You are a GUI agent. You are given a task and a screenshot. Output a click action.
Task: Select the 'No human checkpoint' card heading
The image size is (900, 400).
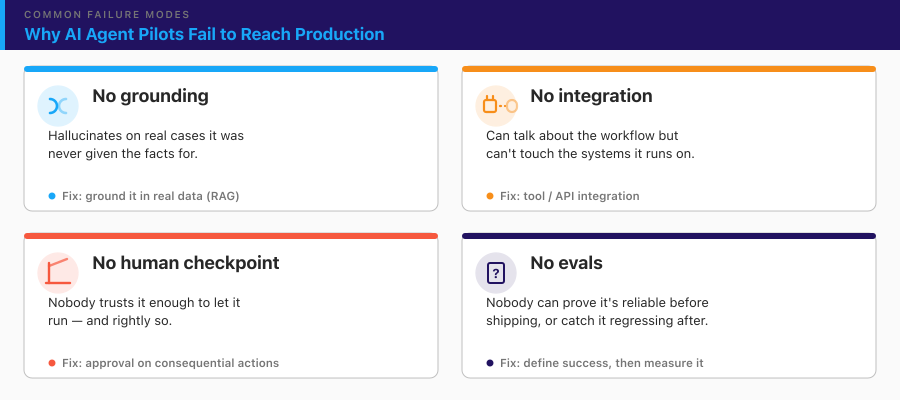pos(186,263)
